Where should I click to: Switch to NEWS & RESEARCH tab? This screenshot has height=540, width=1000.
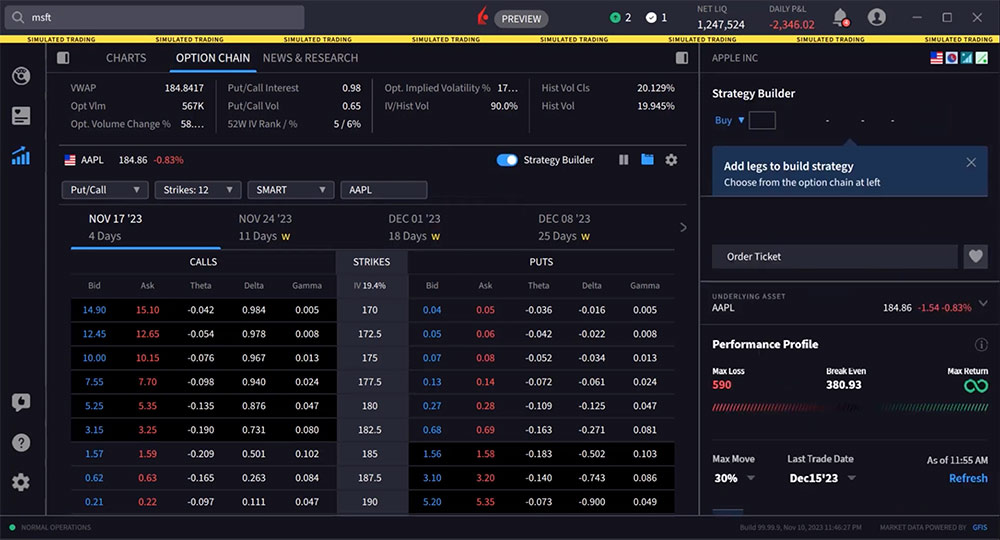310,58
